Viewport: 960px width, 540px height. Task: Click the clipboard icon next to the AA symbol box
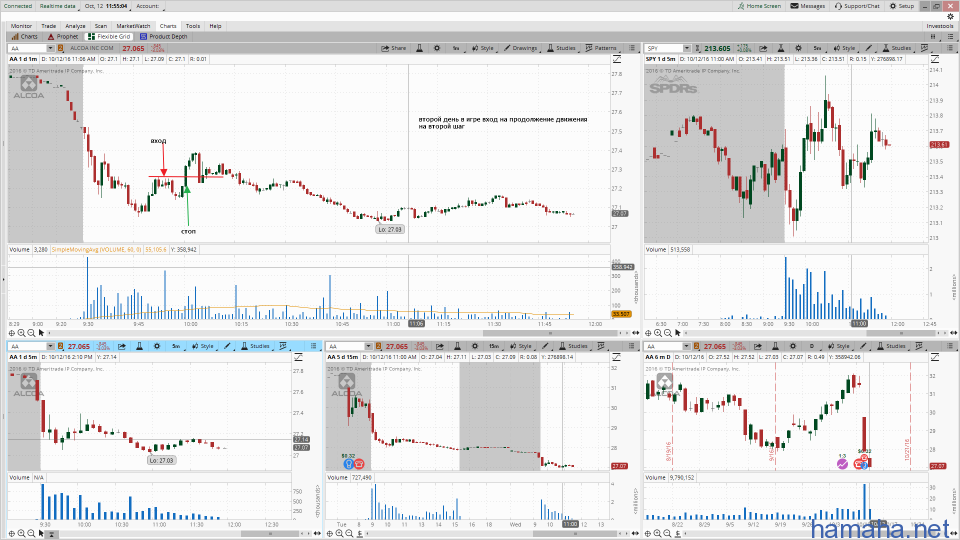click(x=61, y=48)
